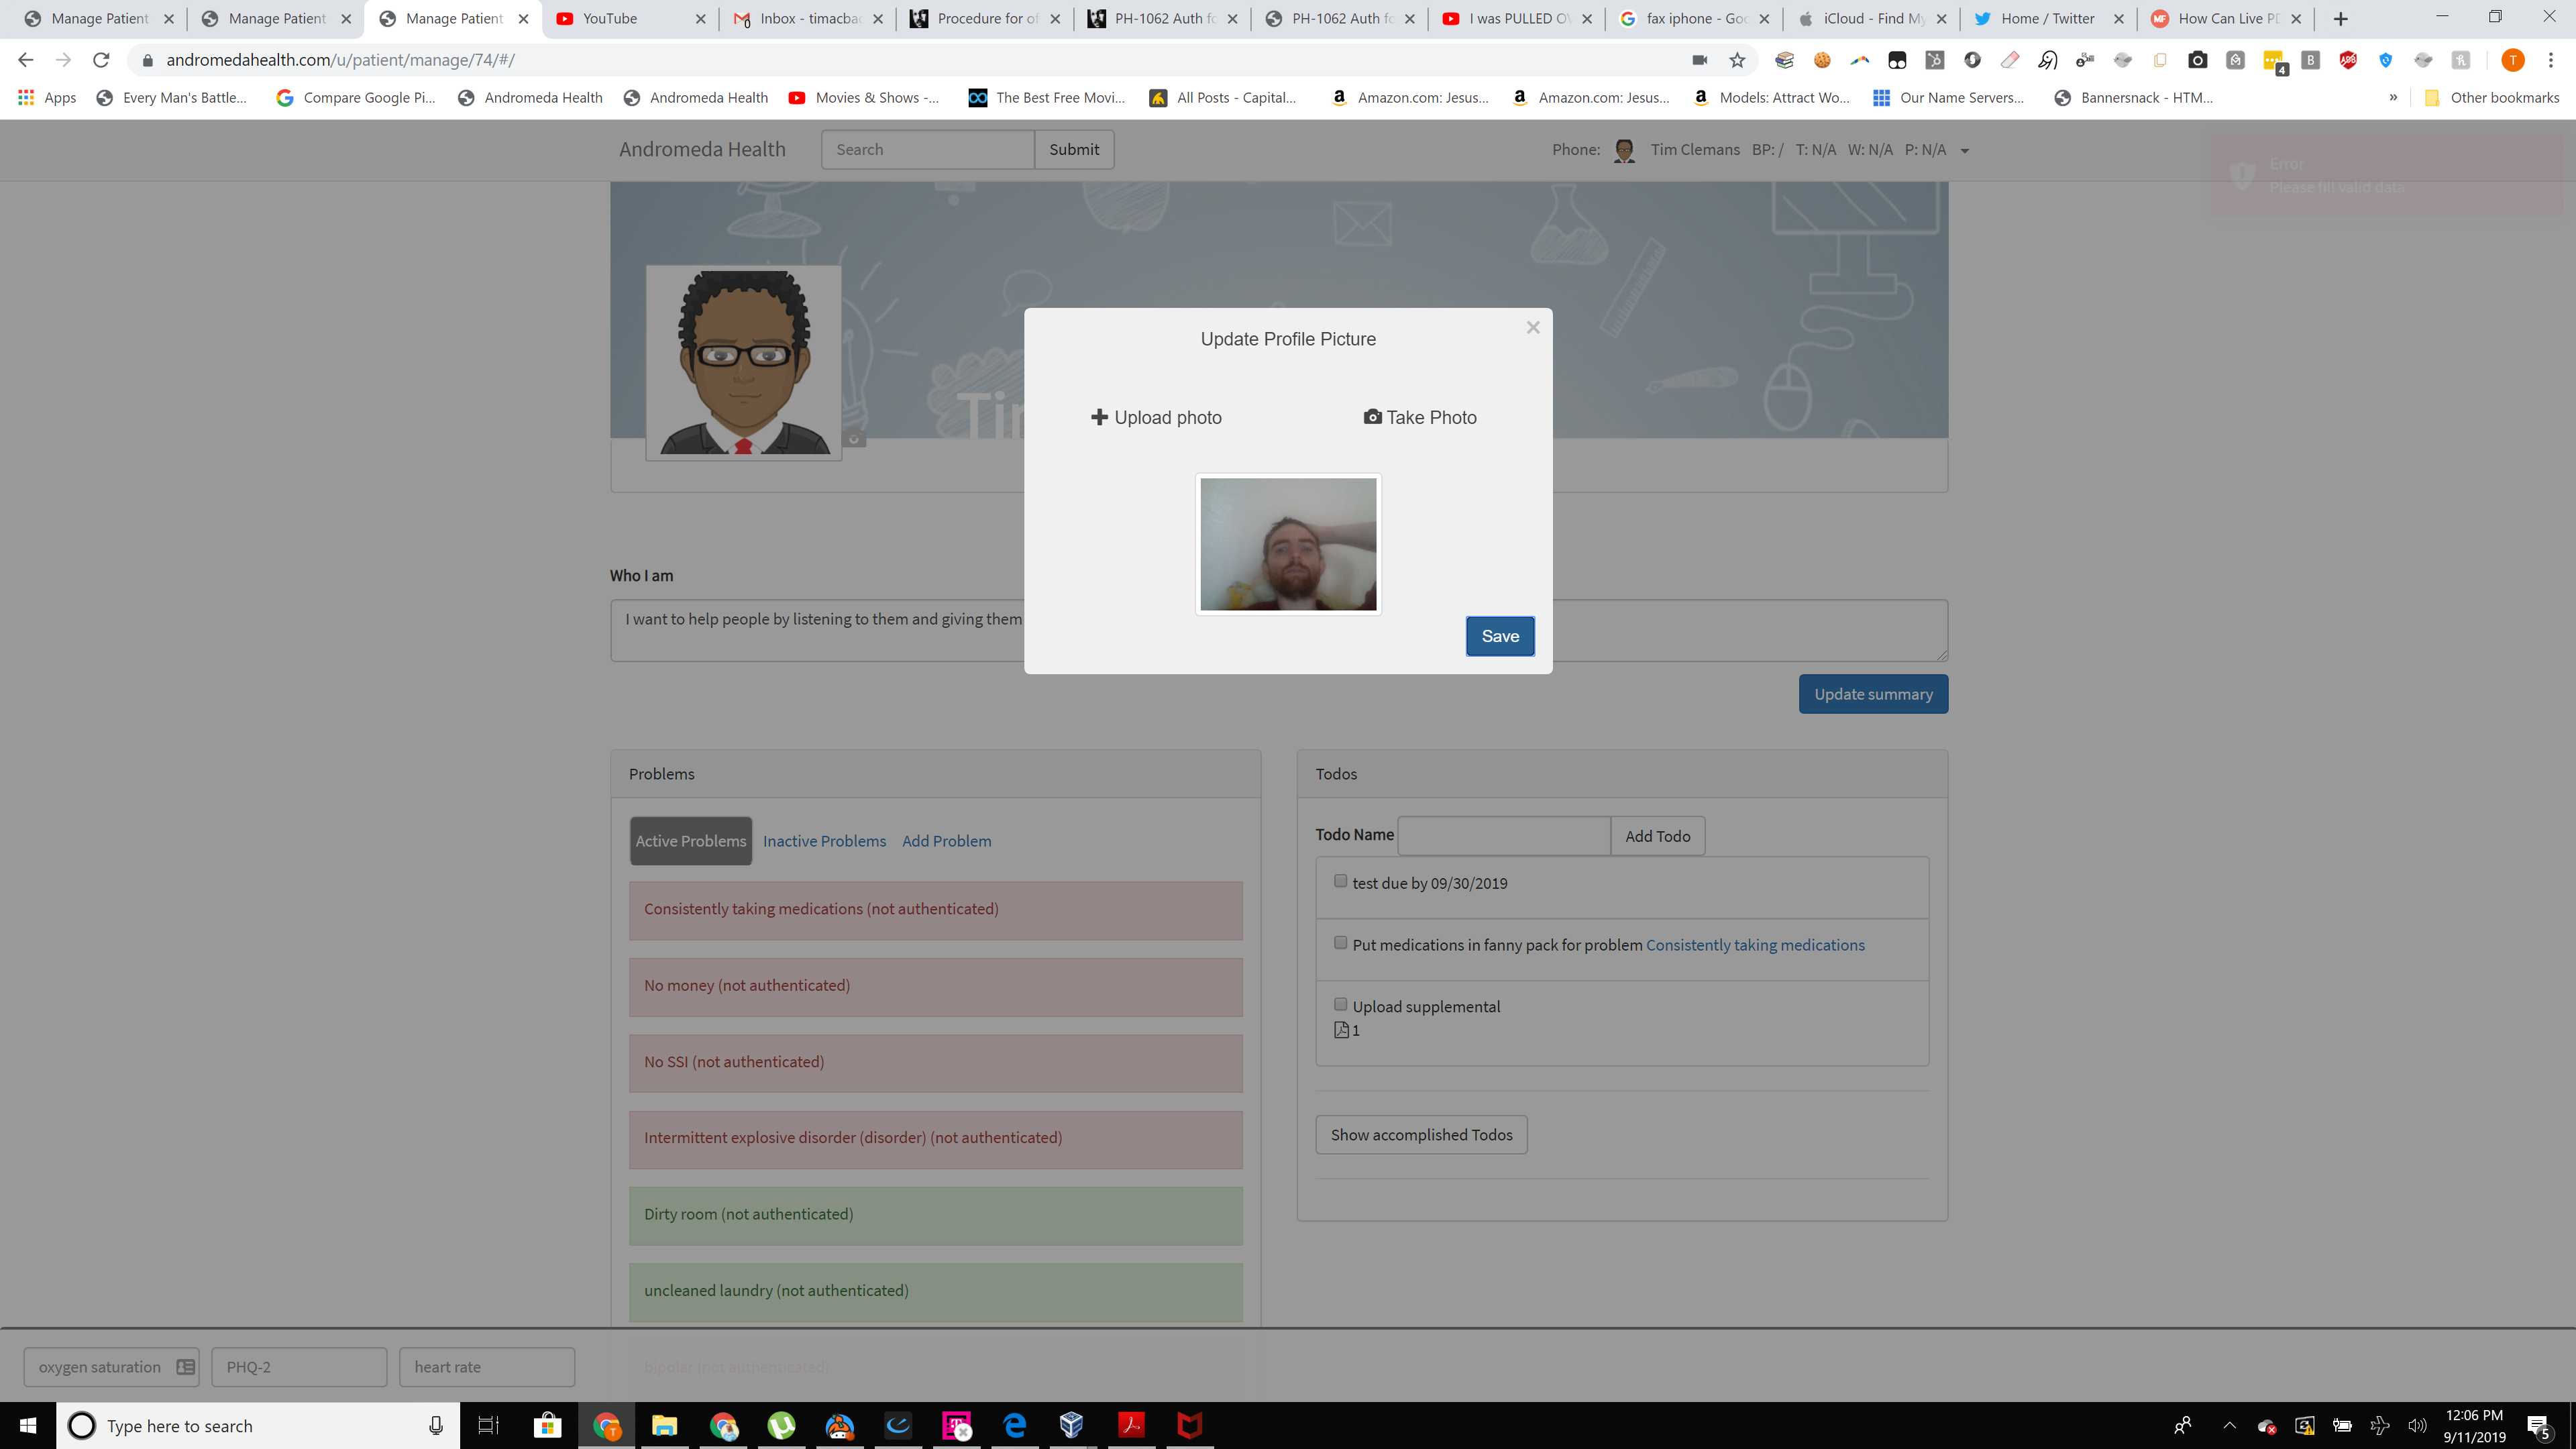The image size is (2576, 1449).
Task: Save the new profile picture
Action: (x=1499, y=636)
